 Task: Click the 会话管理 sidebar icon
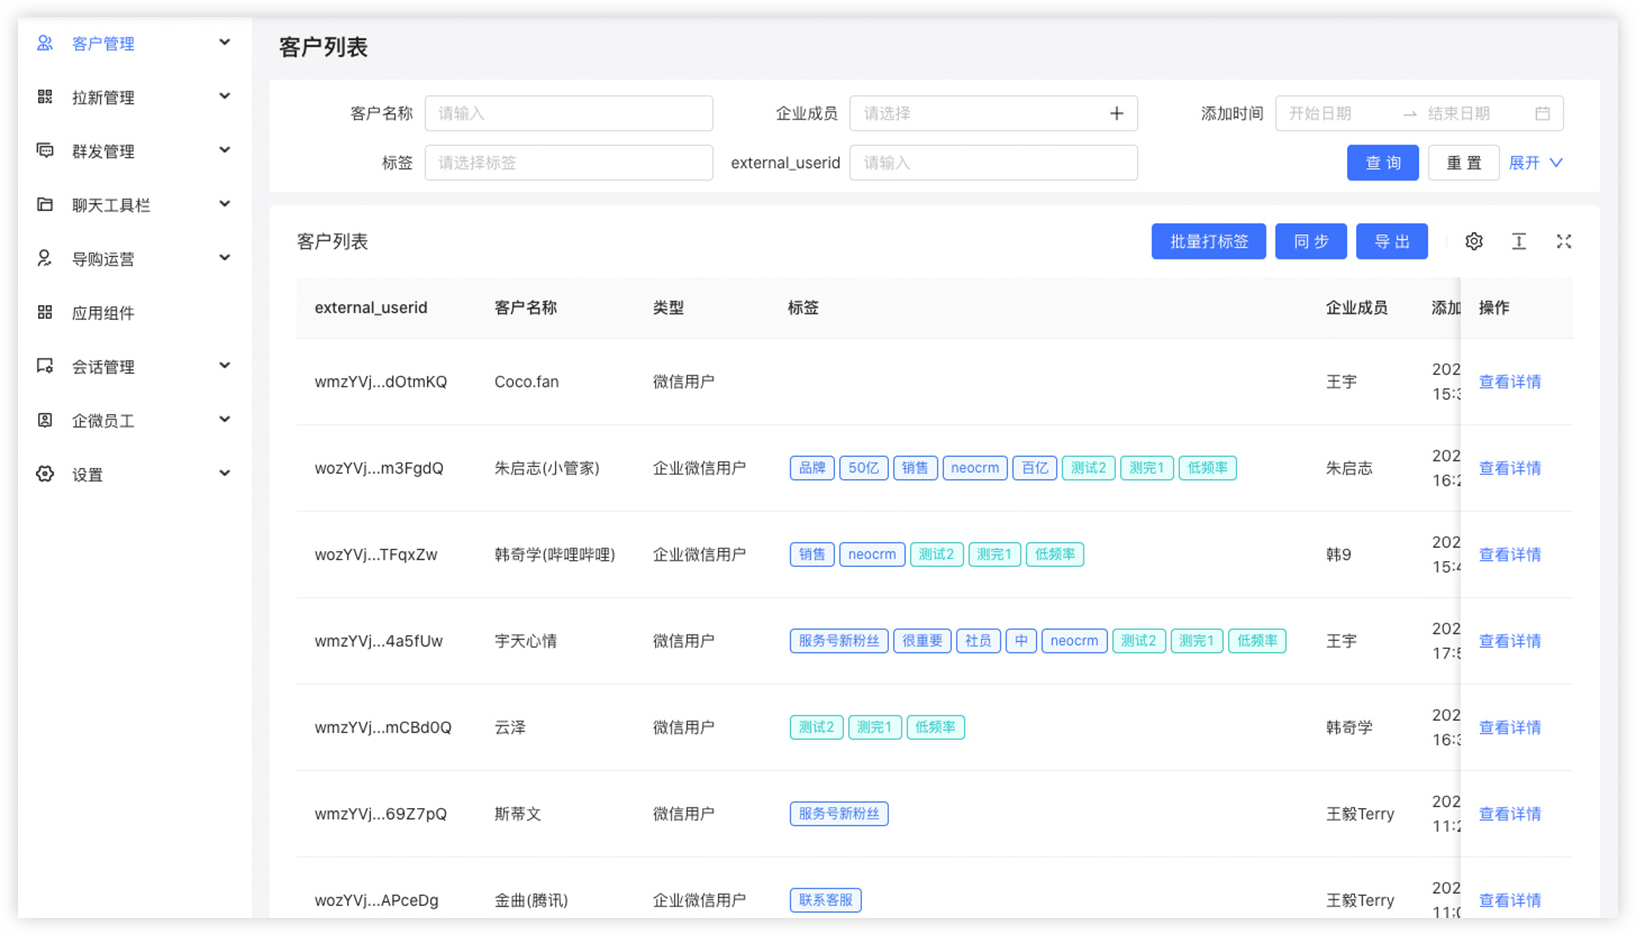coord(45,366)
